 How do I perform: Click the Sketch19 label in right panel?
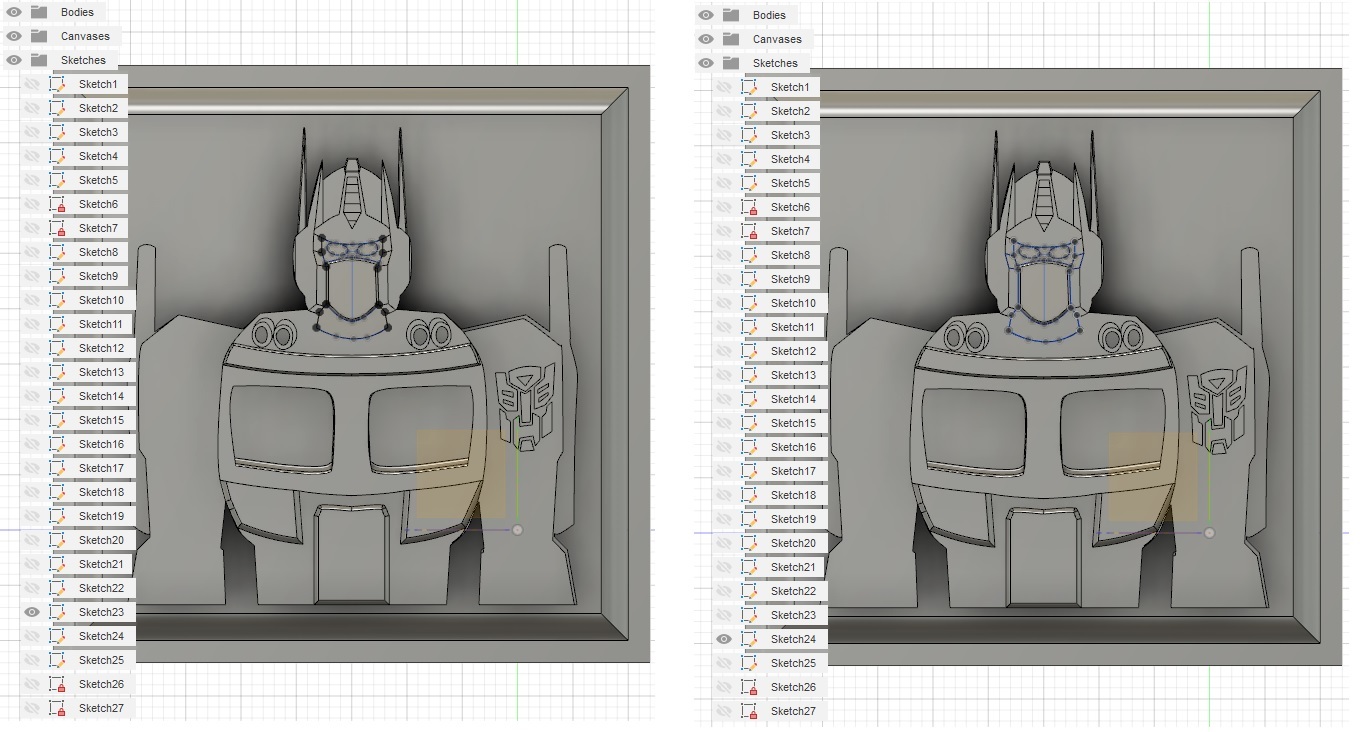coord(793,519)
